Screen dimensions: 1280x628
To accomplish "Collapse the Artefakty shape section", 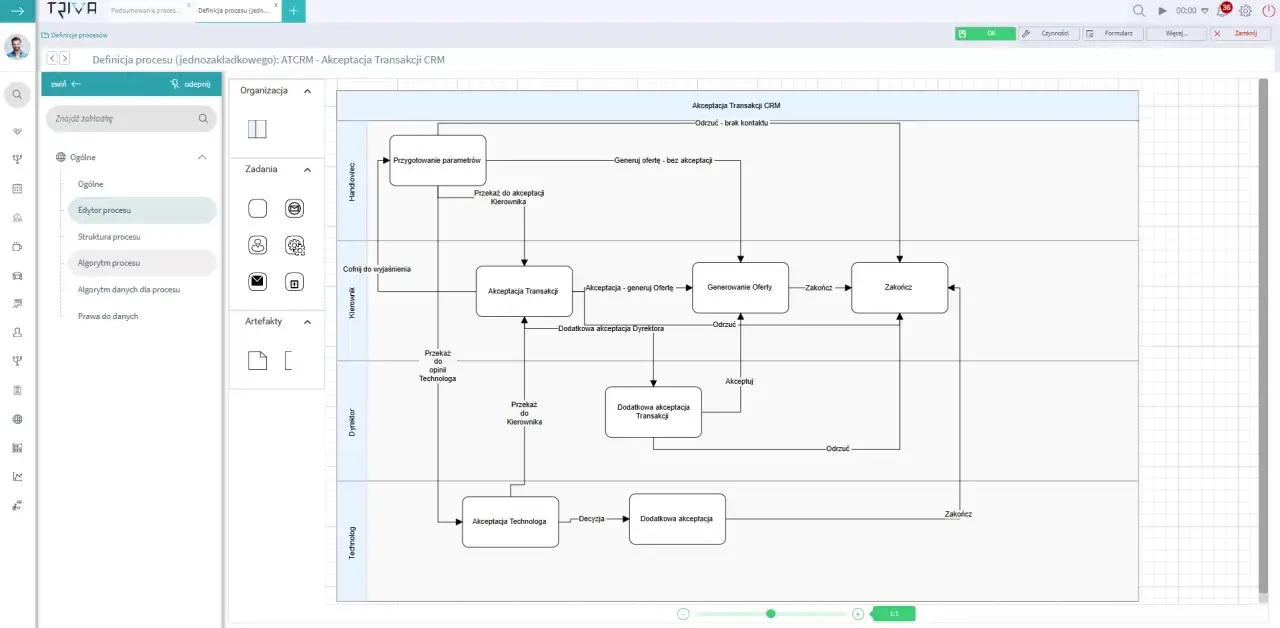I will [x=307, y=322].
